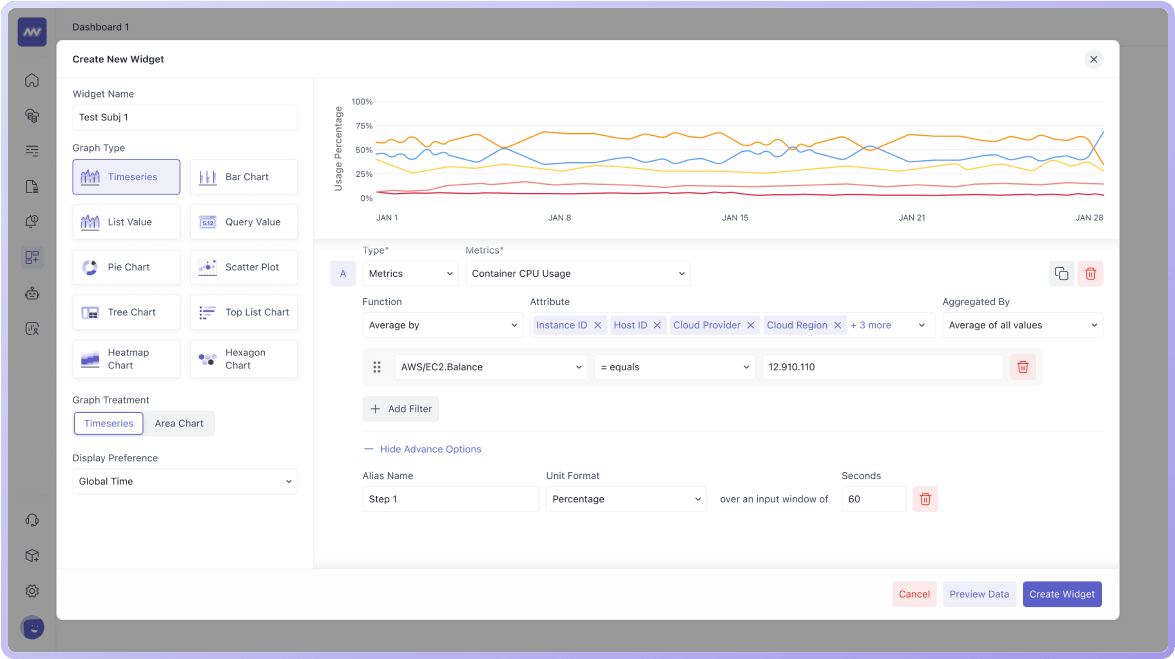Viewport: 1175px width, 659px height.
Task: Click the Usage Percentage axis title
Action: [x=338, y=148]
